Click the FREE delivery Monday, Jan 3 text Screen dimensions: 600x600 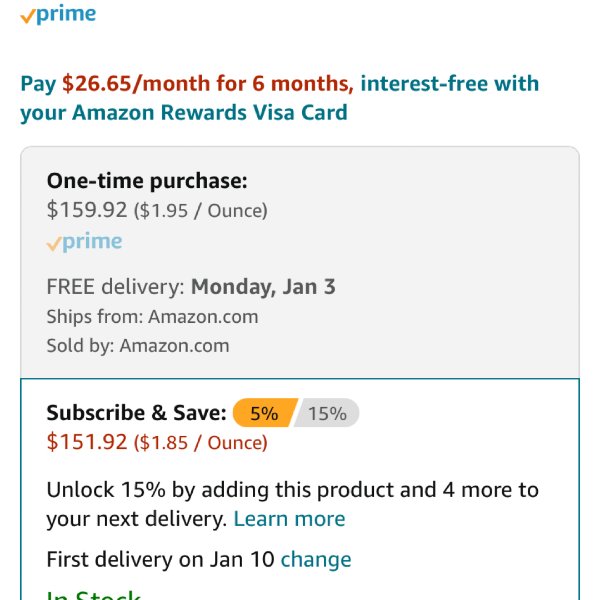point(191,287)
